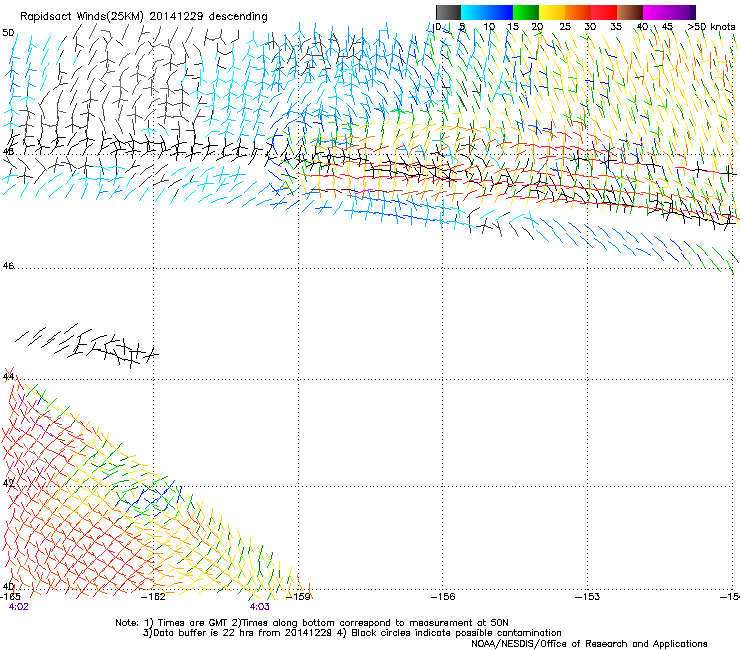Viewport: 740px width, 650px height.
Task: Click the 'Rapidscat Winds(25KM) 20141229 descending' title
Action: click(x=143, y=17)
